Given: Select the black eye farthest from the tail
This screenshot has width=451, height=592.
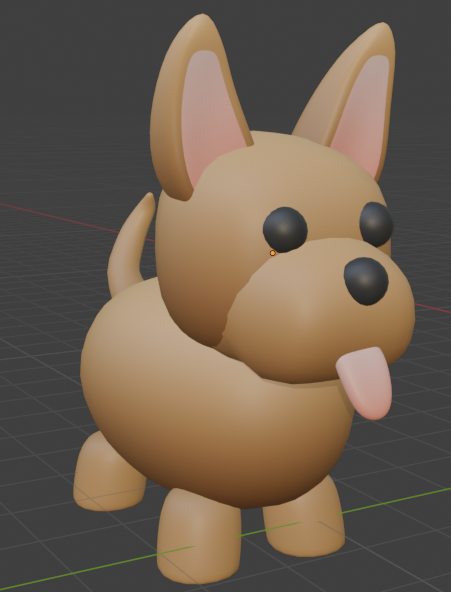Looking at the screenshot, I should click(x=376, y=224).
